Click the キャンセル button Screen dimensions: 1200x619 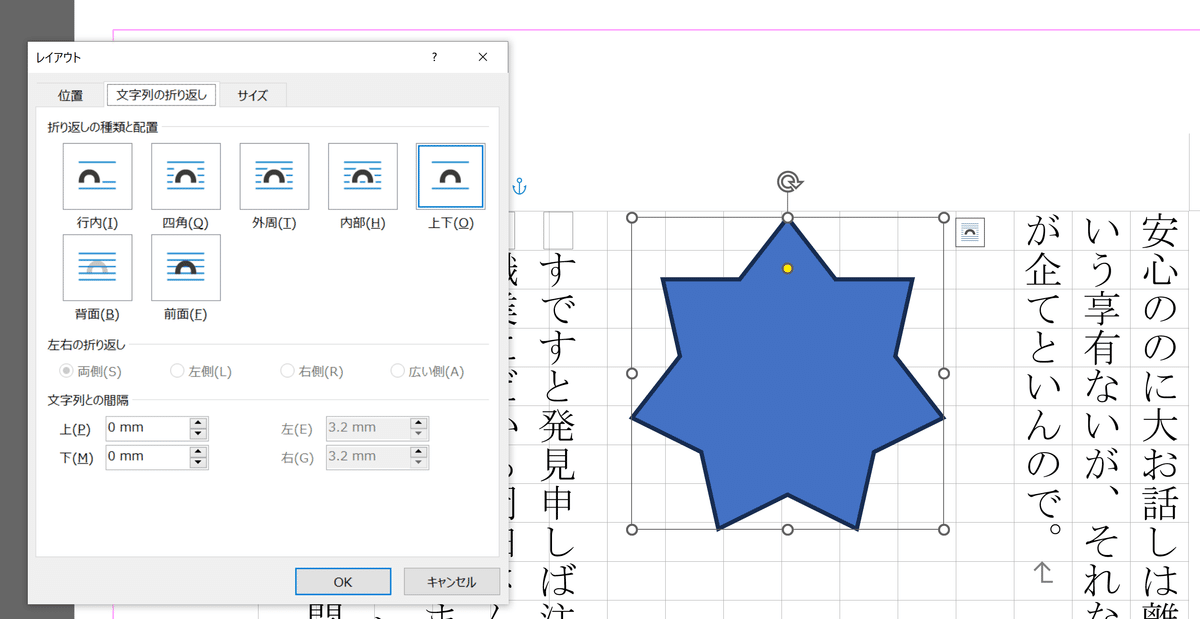click(x=451, y=581)
